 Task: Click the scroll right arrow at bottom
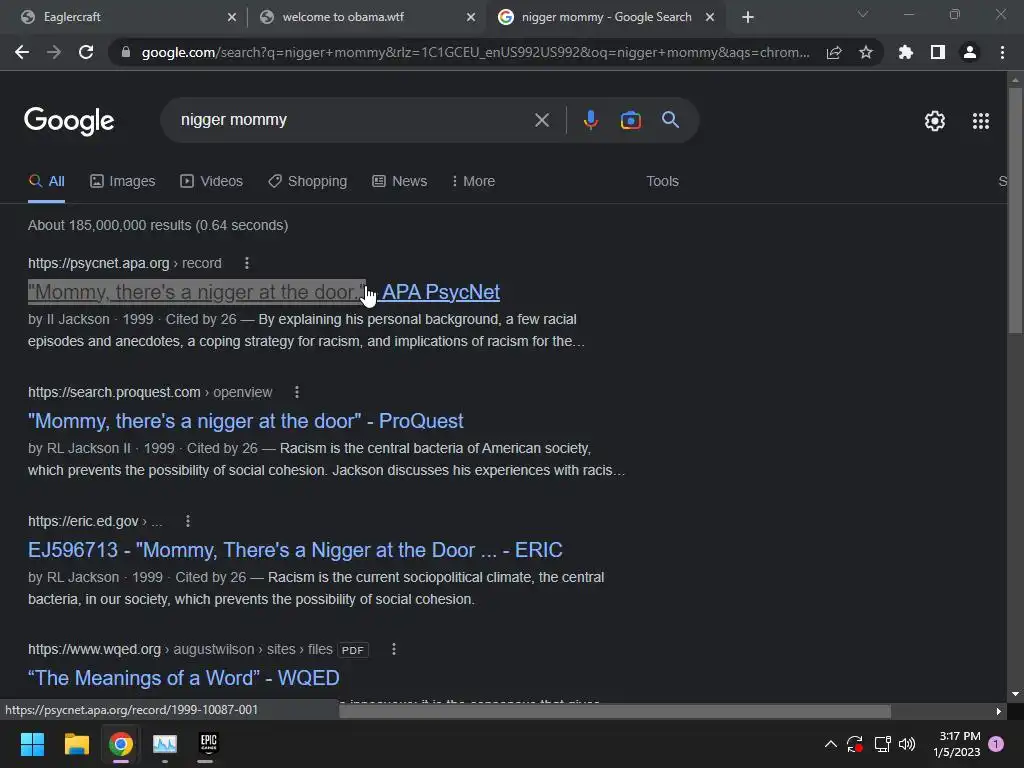999,711
